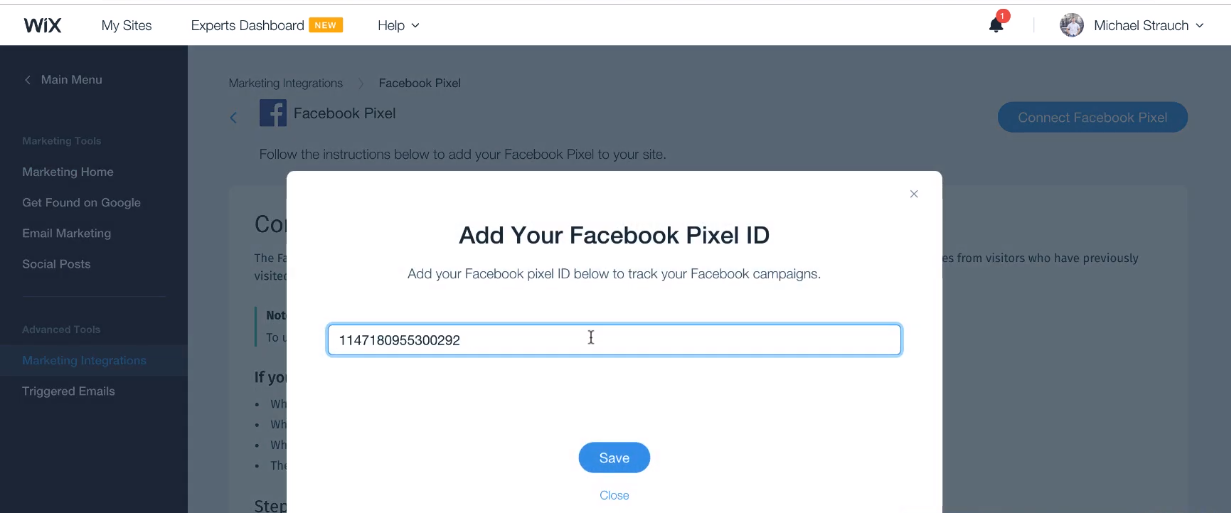This screenshot has height=513, width=1231.
Task: Click the Facebook Pixel ID input field
Action: 614,340
